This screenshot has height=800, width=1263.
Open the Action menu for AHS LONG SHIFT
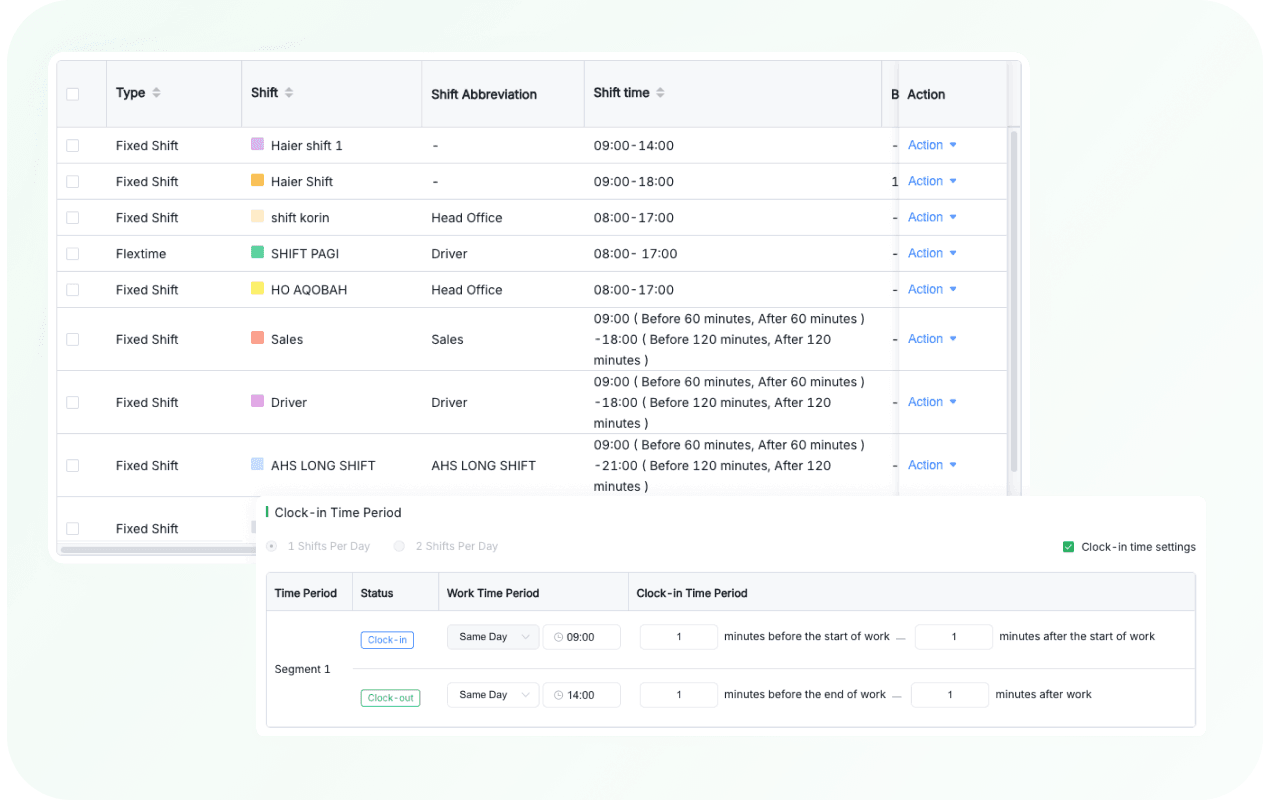(926, 464)
